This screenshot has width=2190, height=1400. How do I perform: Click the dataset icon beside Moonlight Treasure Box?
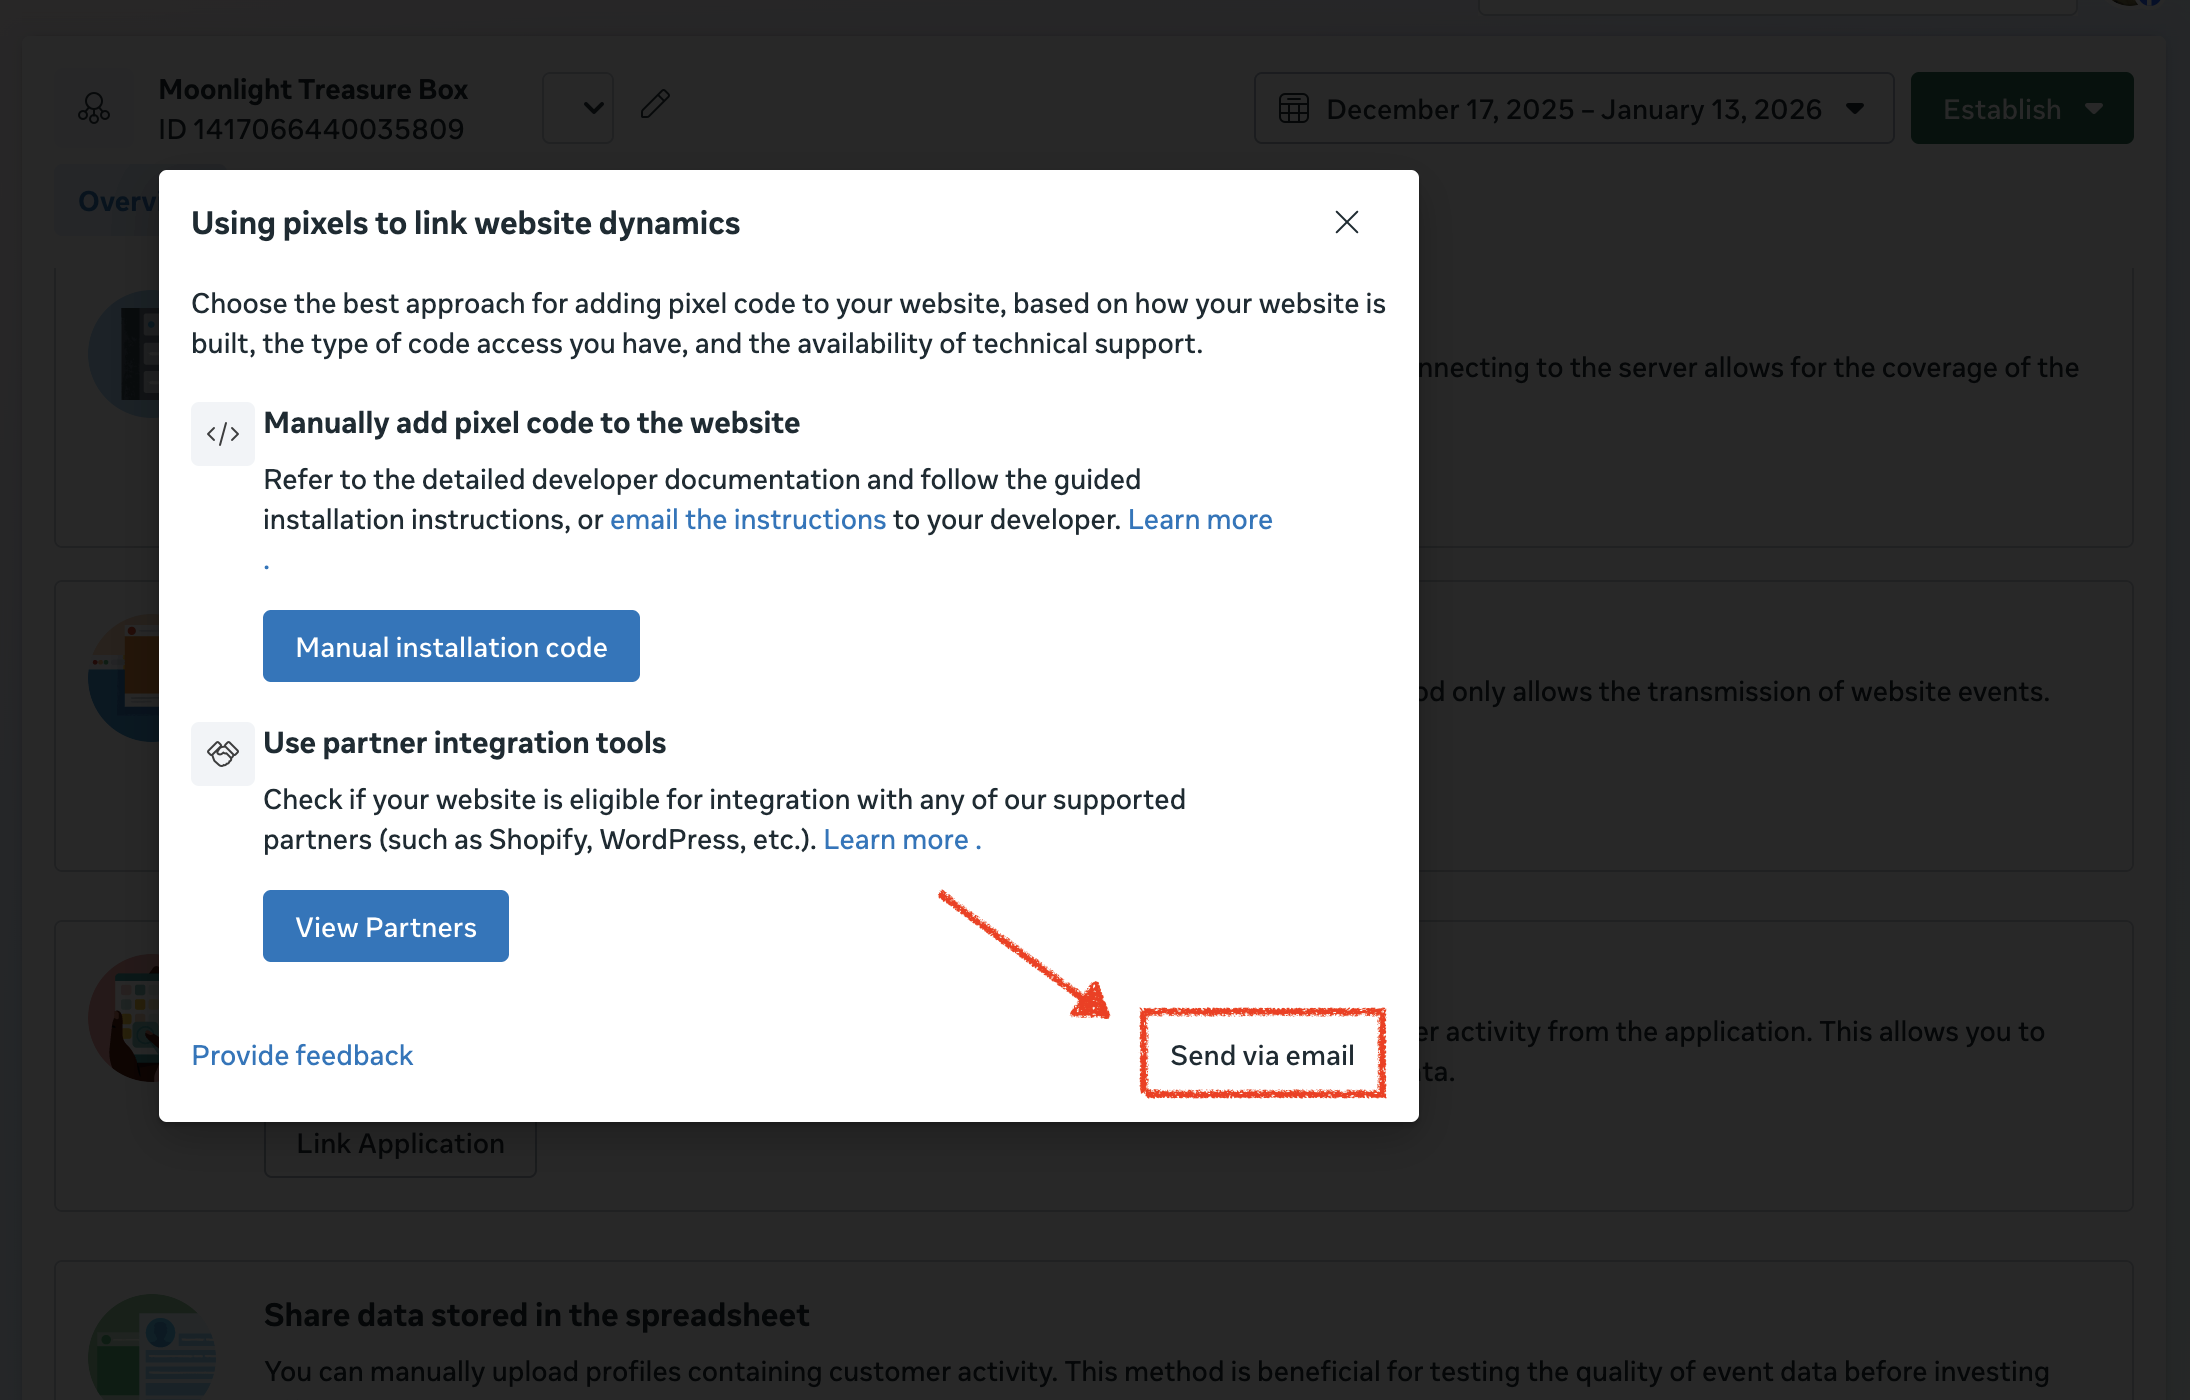pos(94,108)
